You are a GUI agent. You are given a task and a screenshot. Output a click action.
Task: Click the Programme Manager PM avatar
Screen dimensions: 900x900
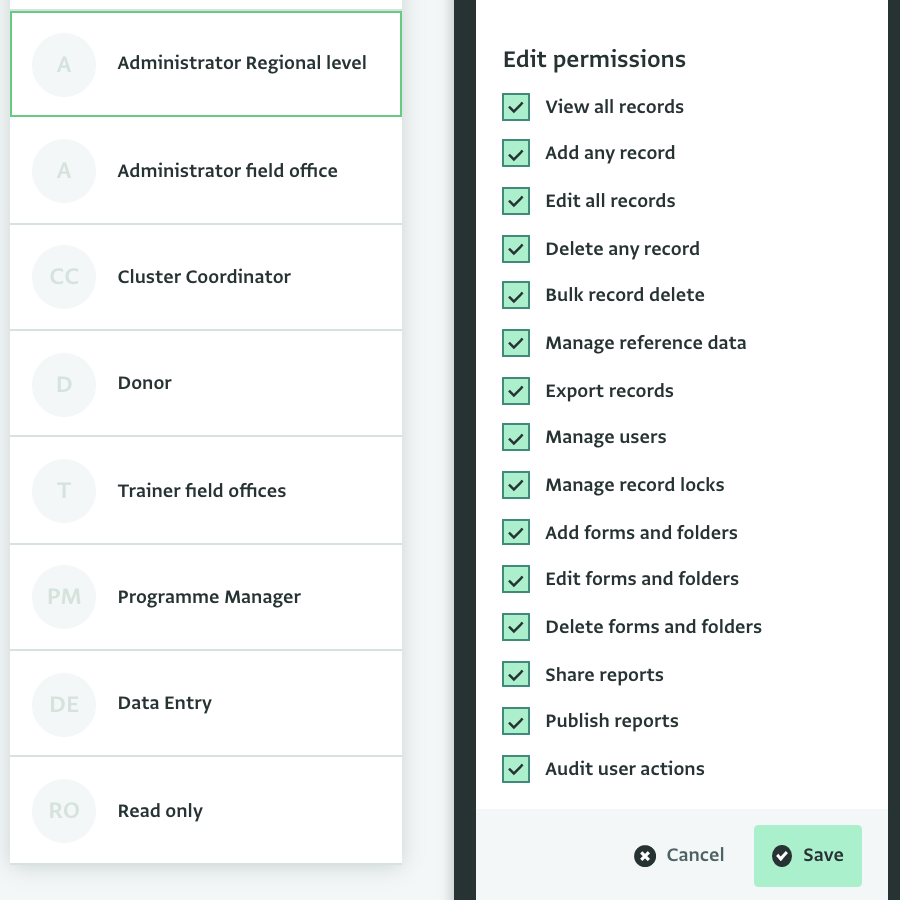tap(64, 597)
